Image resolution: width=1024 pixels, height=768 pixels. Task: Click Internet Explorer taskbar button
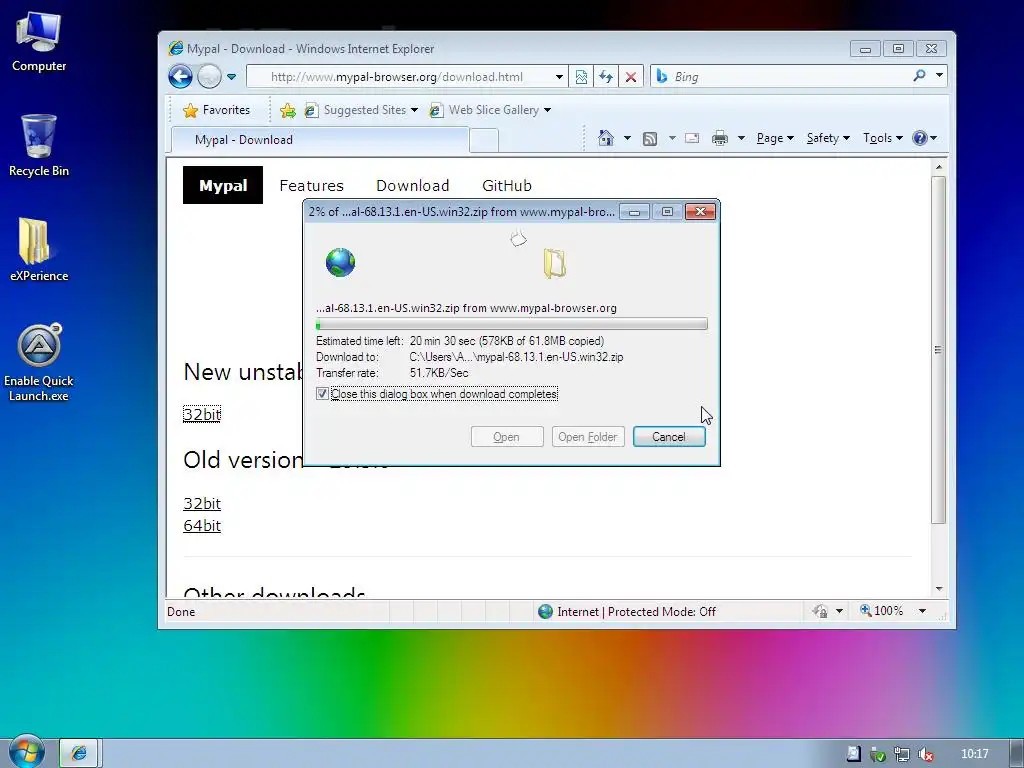[x=79, y=753]
